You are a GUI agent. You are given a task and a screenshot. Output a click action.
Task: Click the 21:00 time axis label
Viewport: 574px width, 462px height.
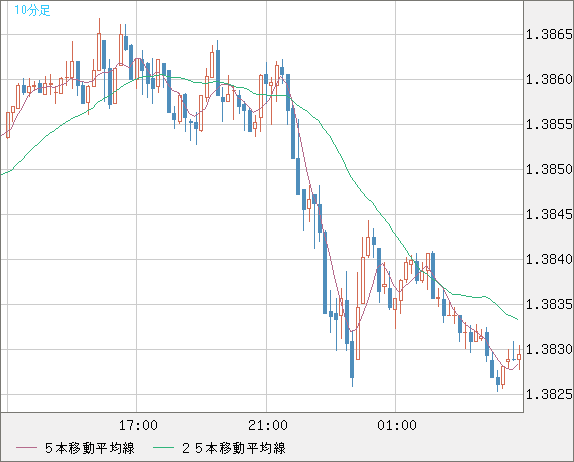click(268, 425)
